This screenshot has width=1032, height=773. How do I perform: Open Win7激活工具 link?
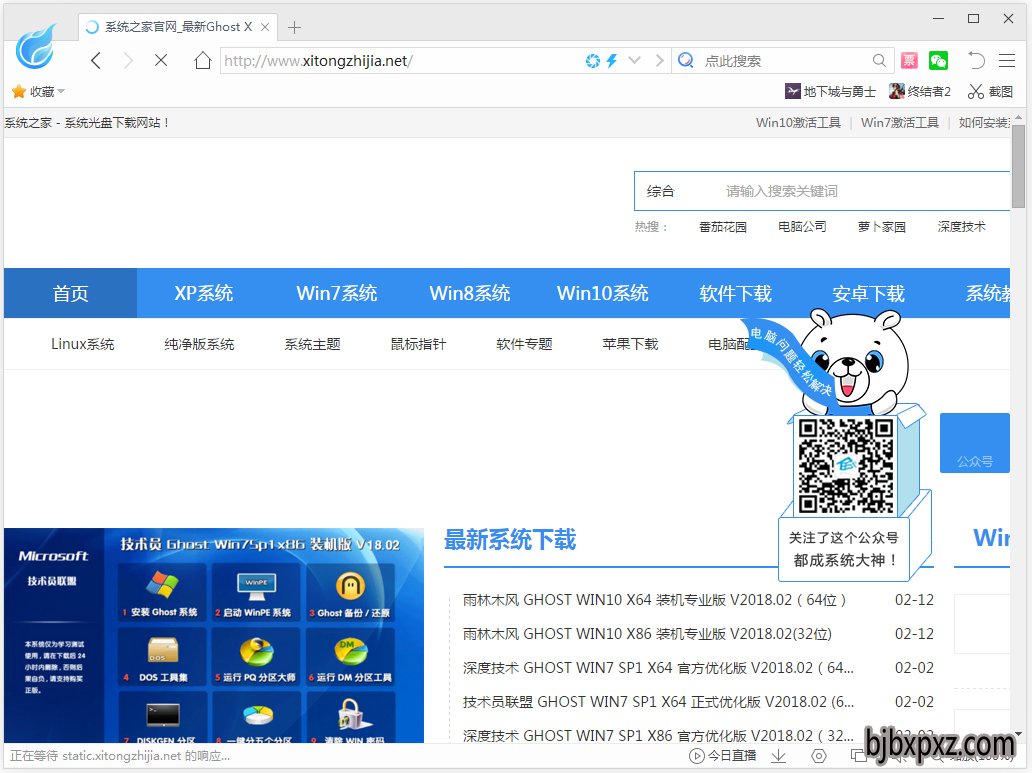(x=900, y=122)
